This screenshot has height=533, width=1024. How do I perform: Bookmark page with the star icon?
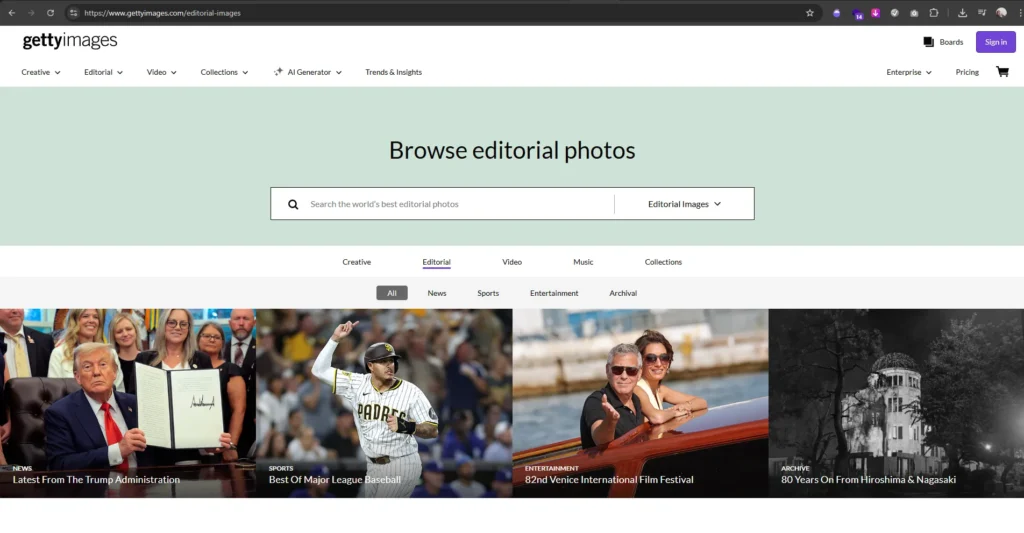pos(809,13)
